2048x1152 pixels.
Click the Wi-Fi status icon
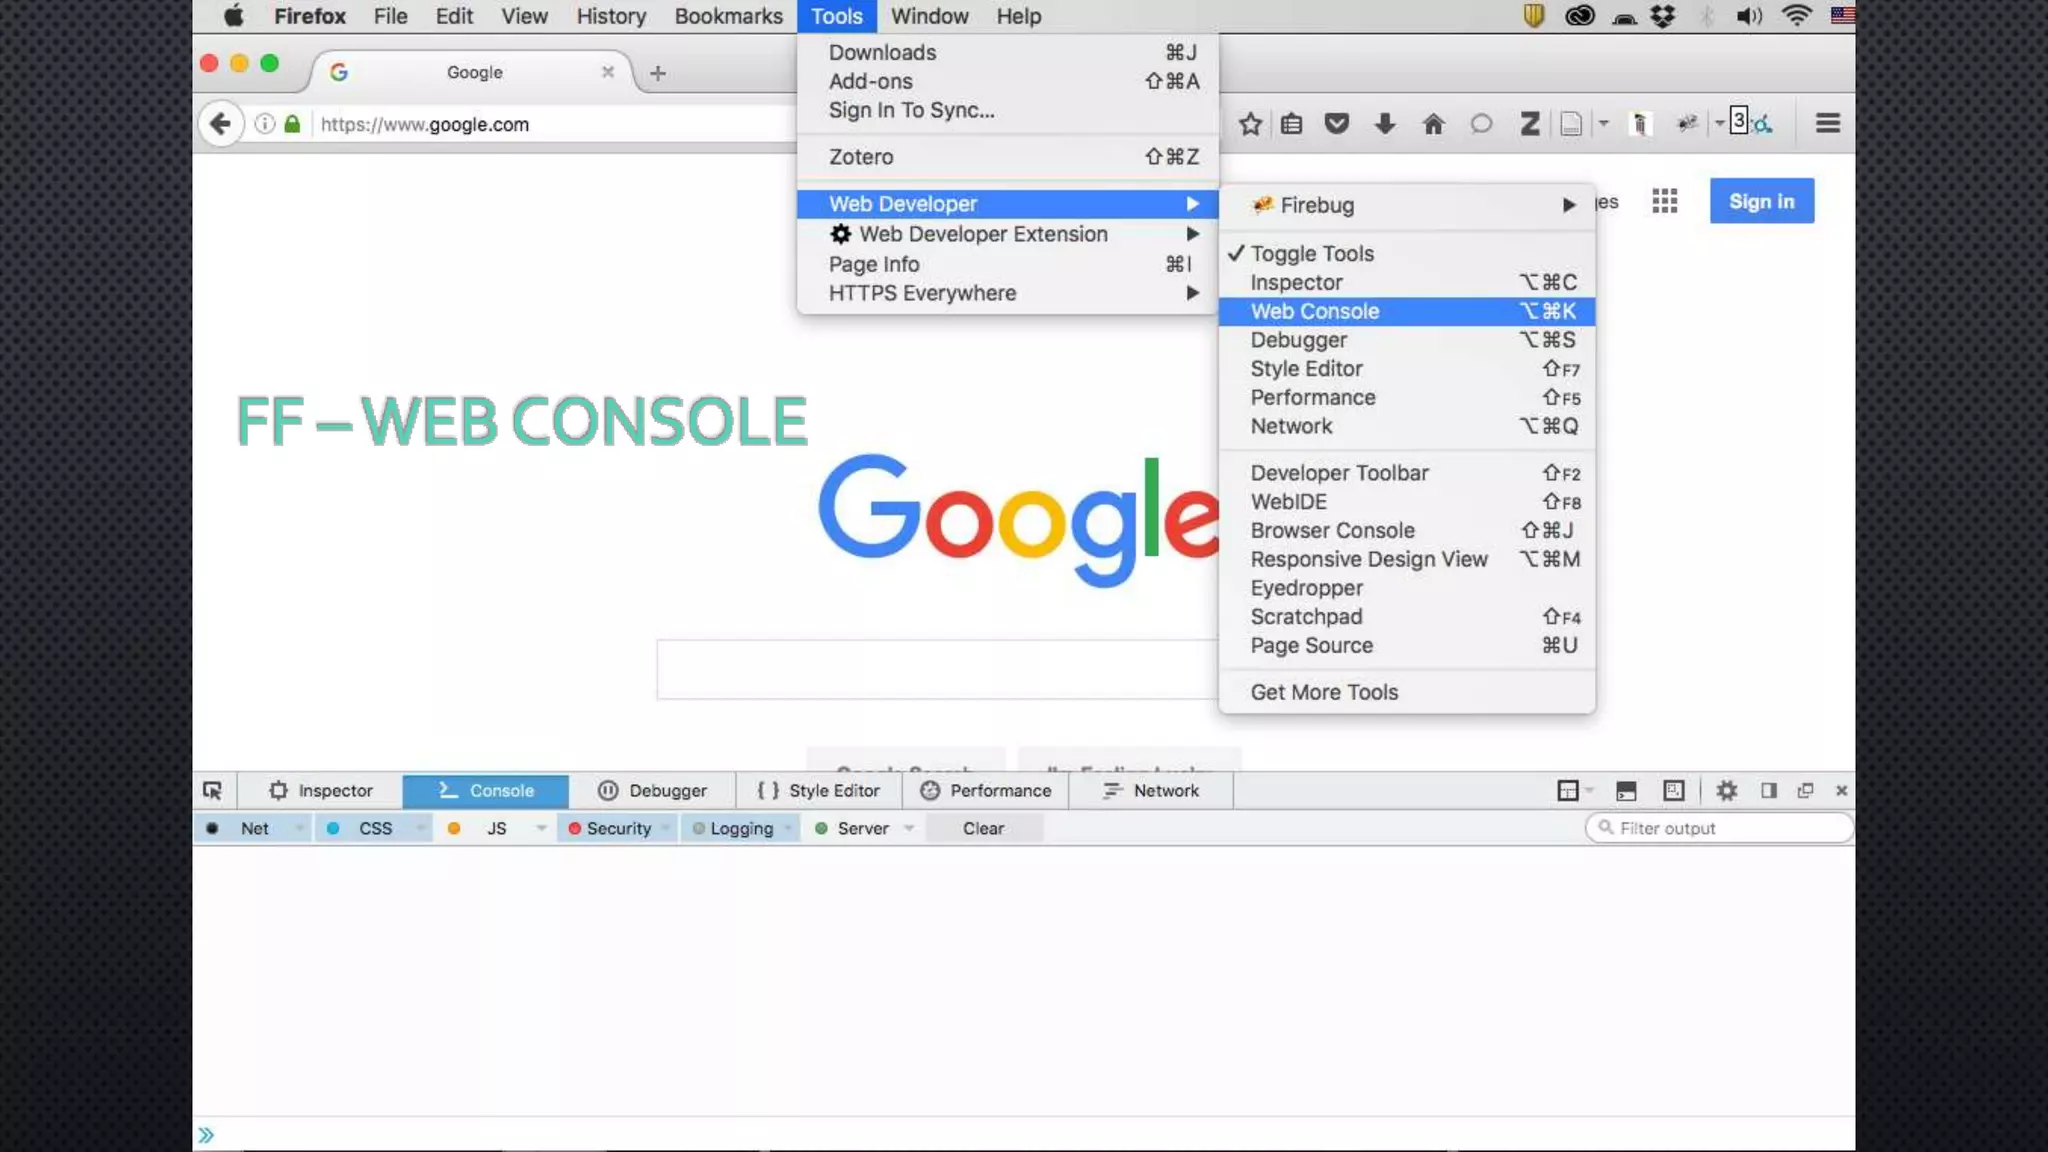[1796, 16]
